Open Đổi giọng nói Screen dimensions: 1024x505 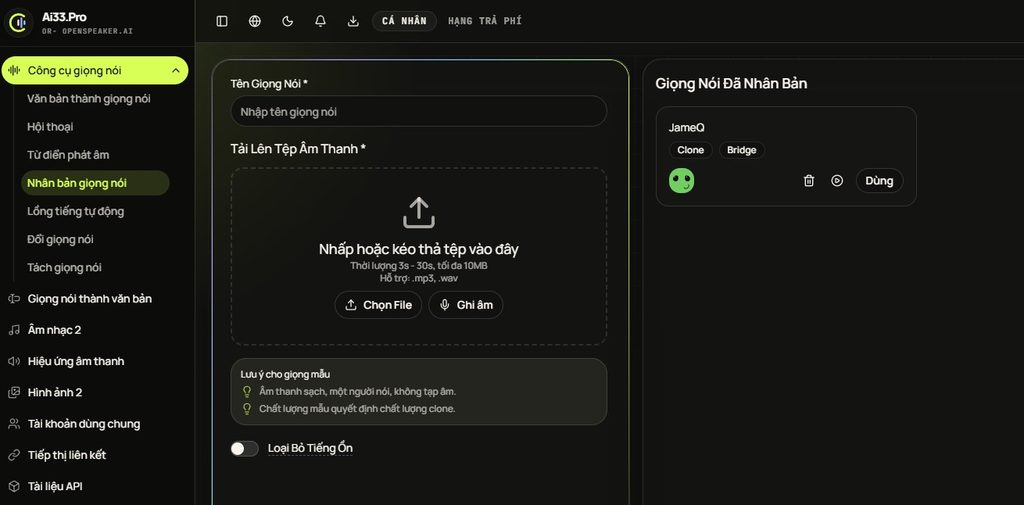pos(60,239)
